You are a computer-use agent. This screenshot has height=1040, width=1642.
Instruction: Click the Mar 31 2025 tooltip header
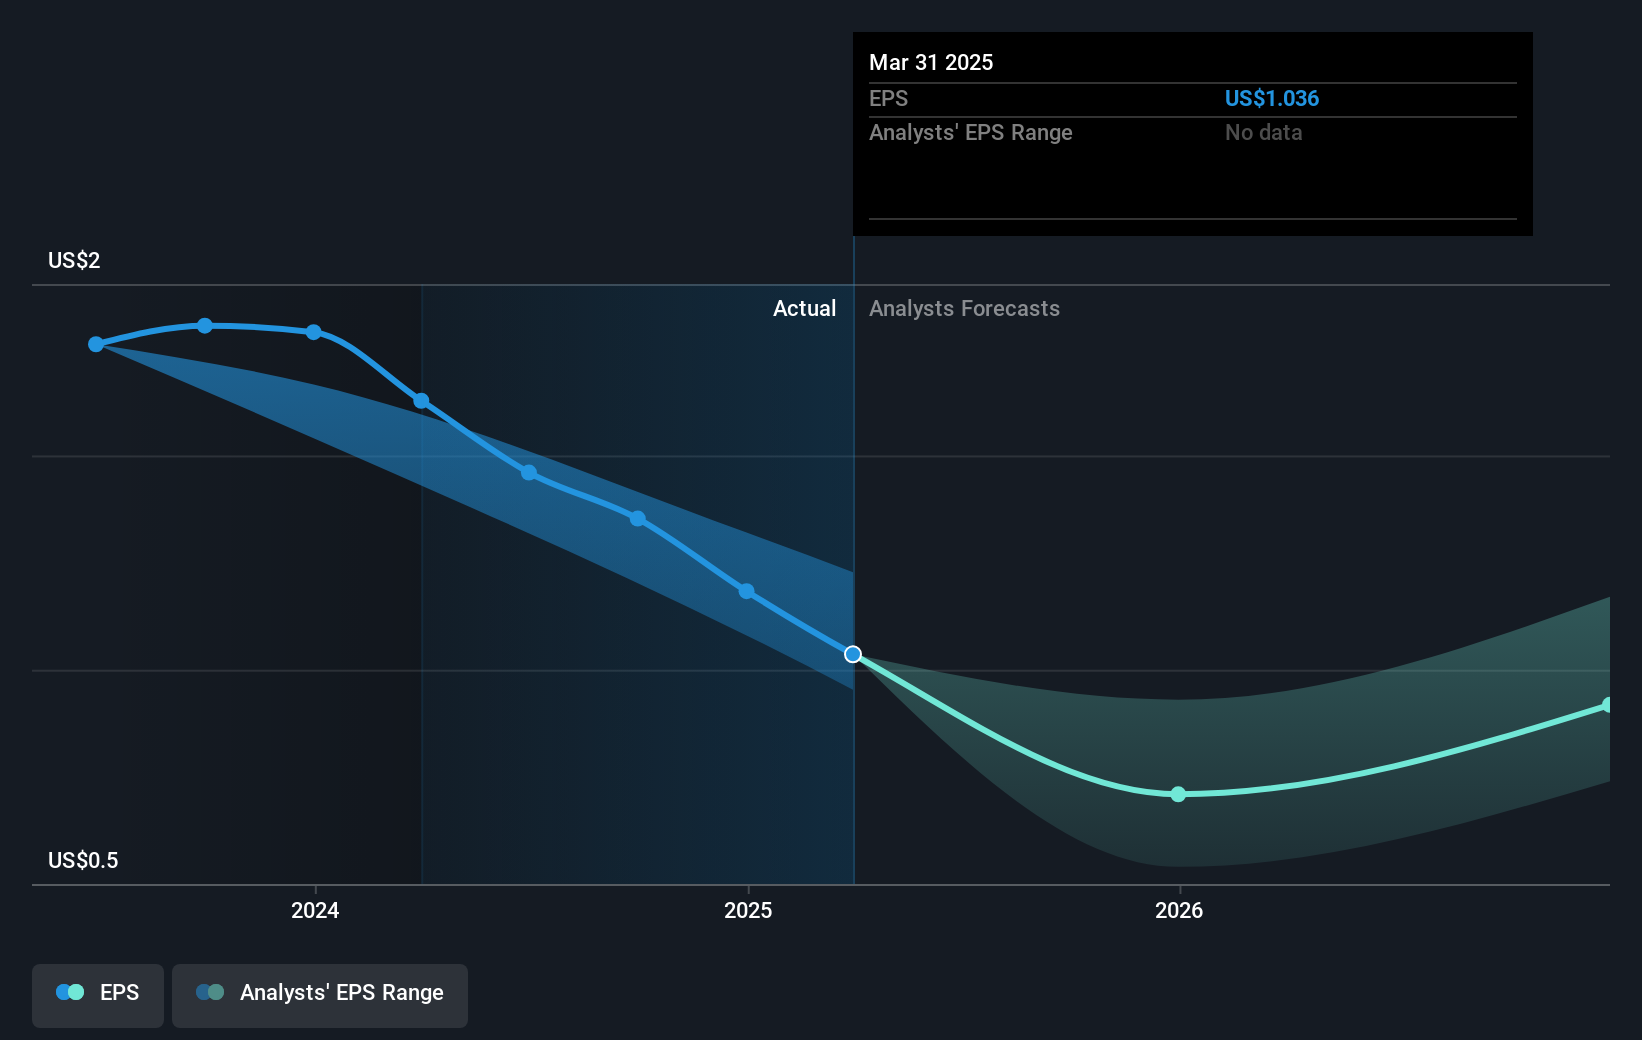(931, 62)
